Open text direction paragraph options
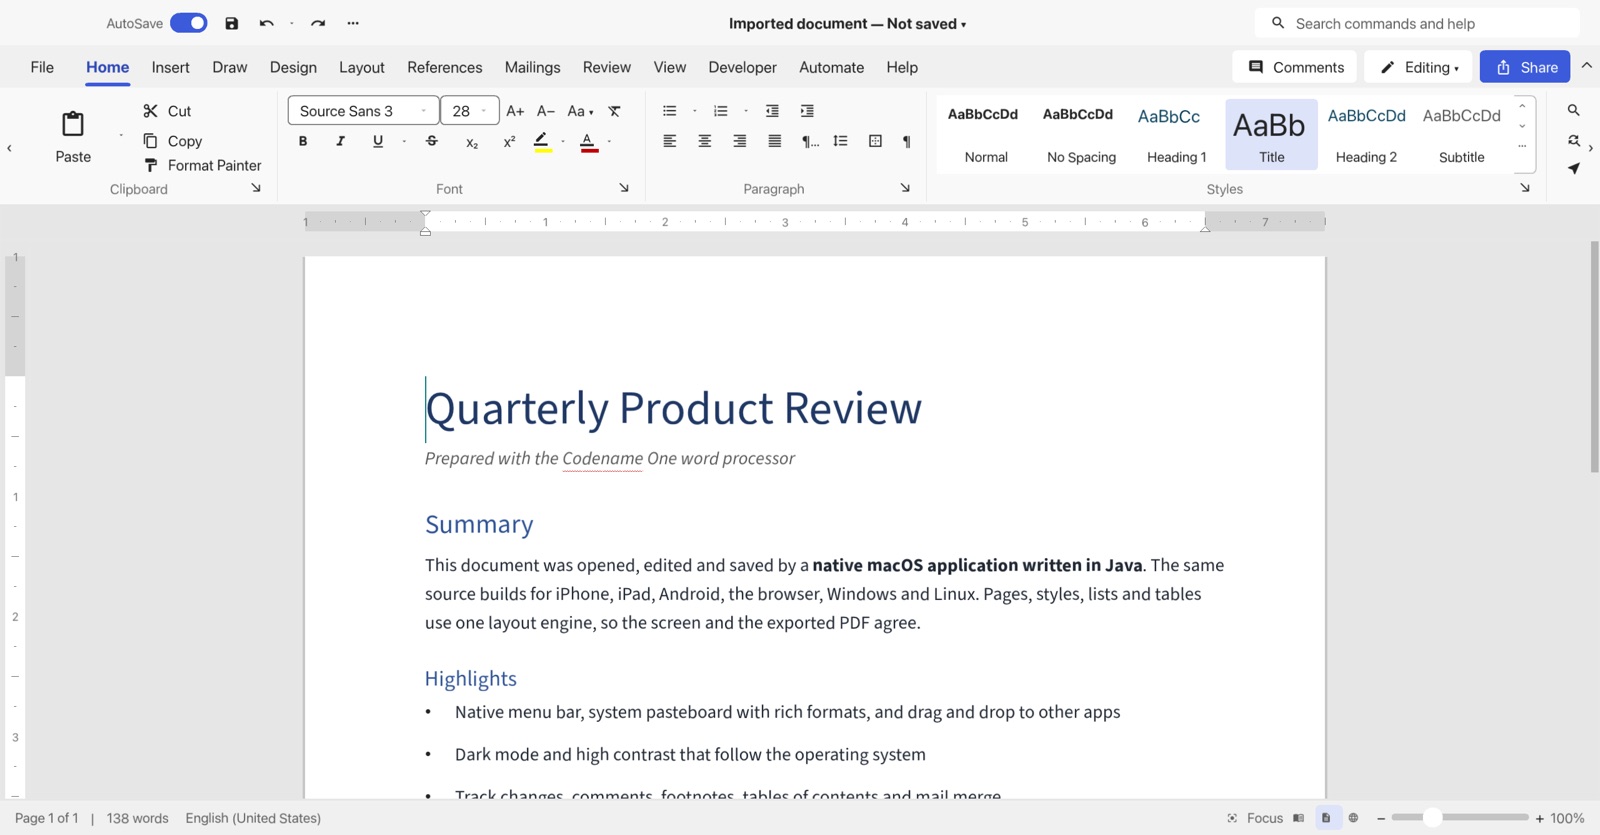 coord(810,142)
